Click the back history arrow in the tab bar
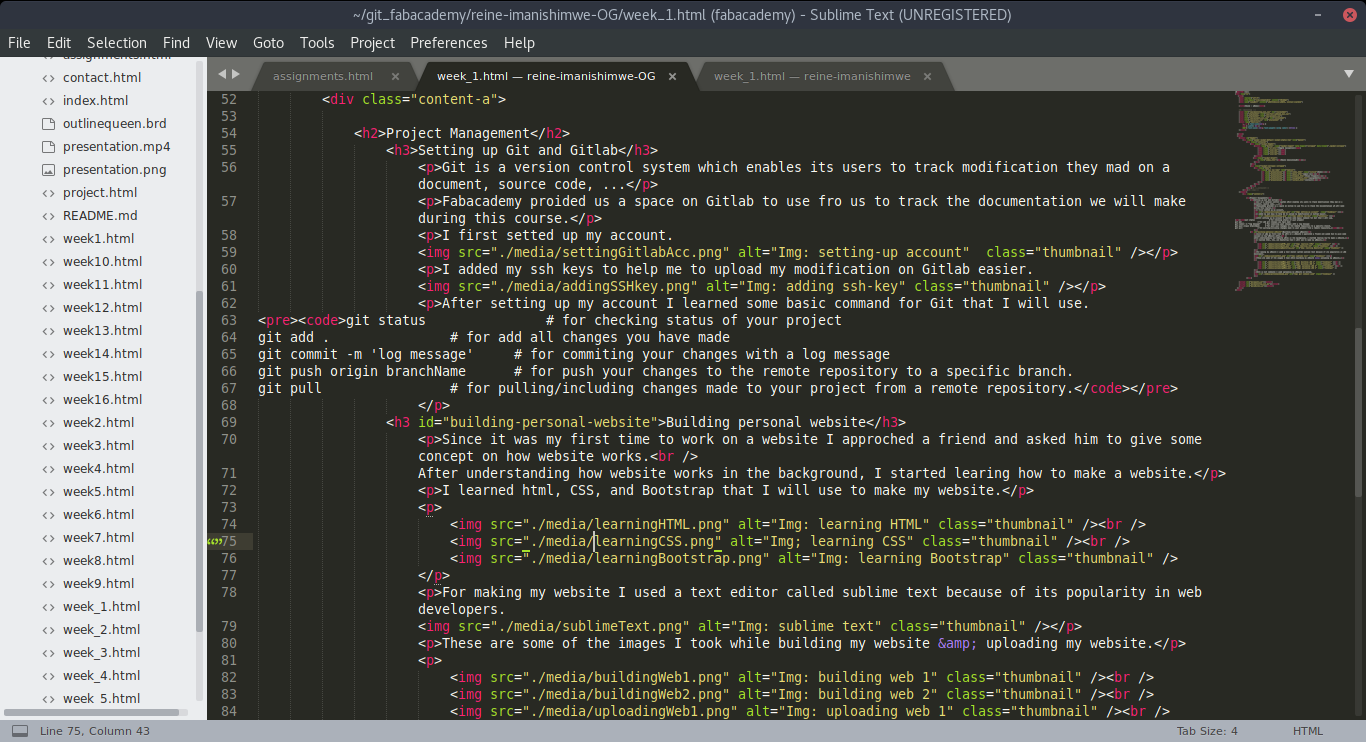This screenshot has height=742, width=1366. point(222,73)
